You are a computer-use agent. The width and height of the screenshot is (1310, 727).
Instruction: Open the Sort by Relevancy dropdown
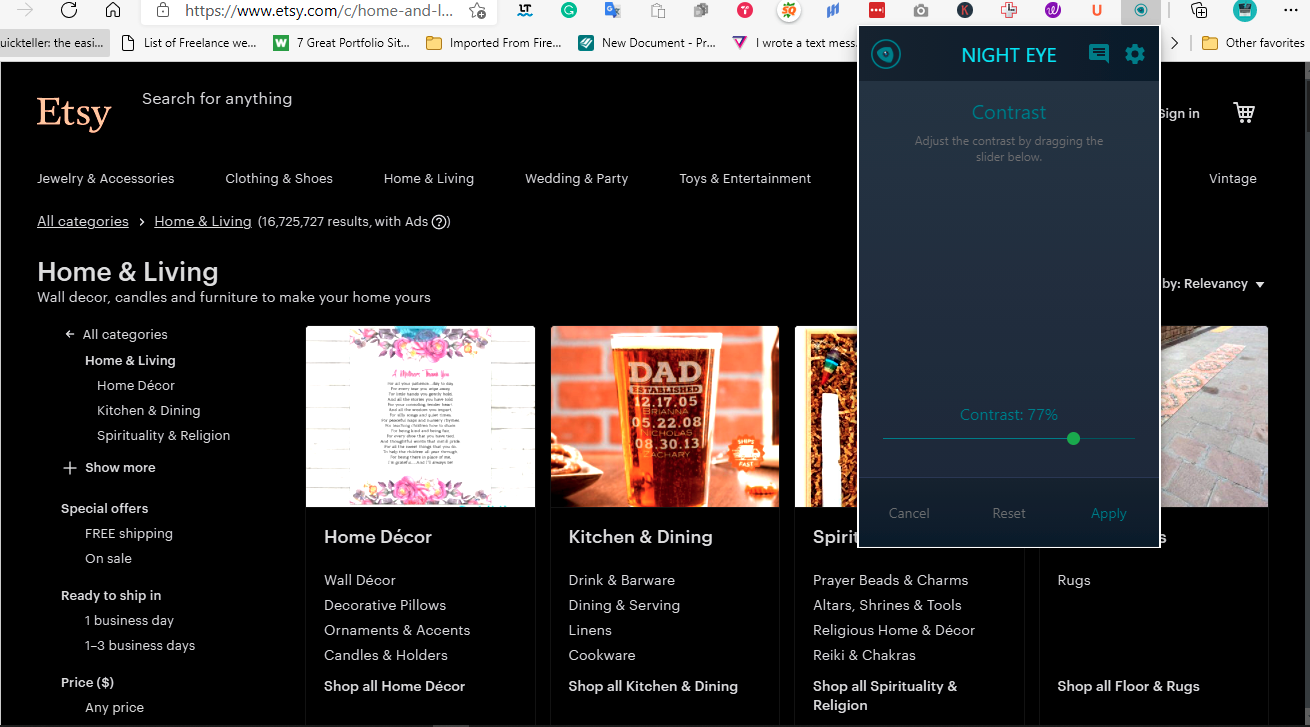coord(1212,284)
